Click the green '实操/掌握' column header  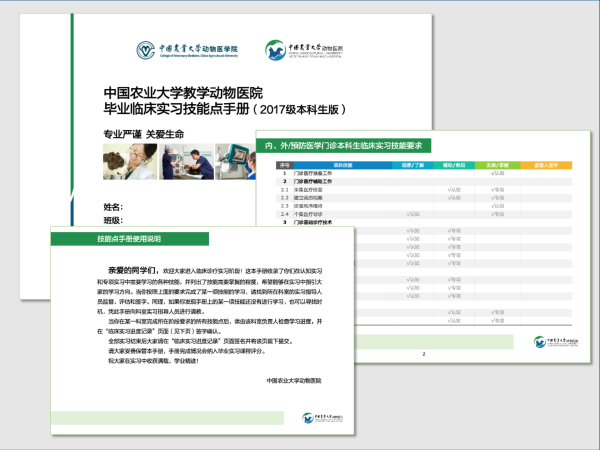tap(497, 165)
